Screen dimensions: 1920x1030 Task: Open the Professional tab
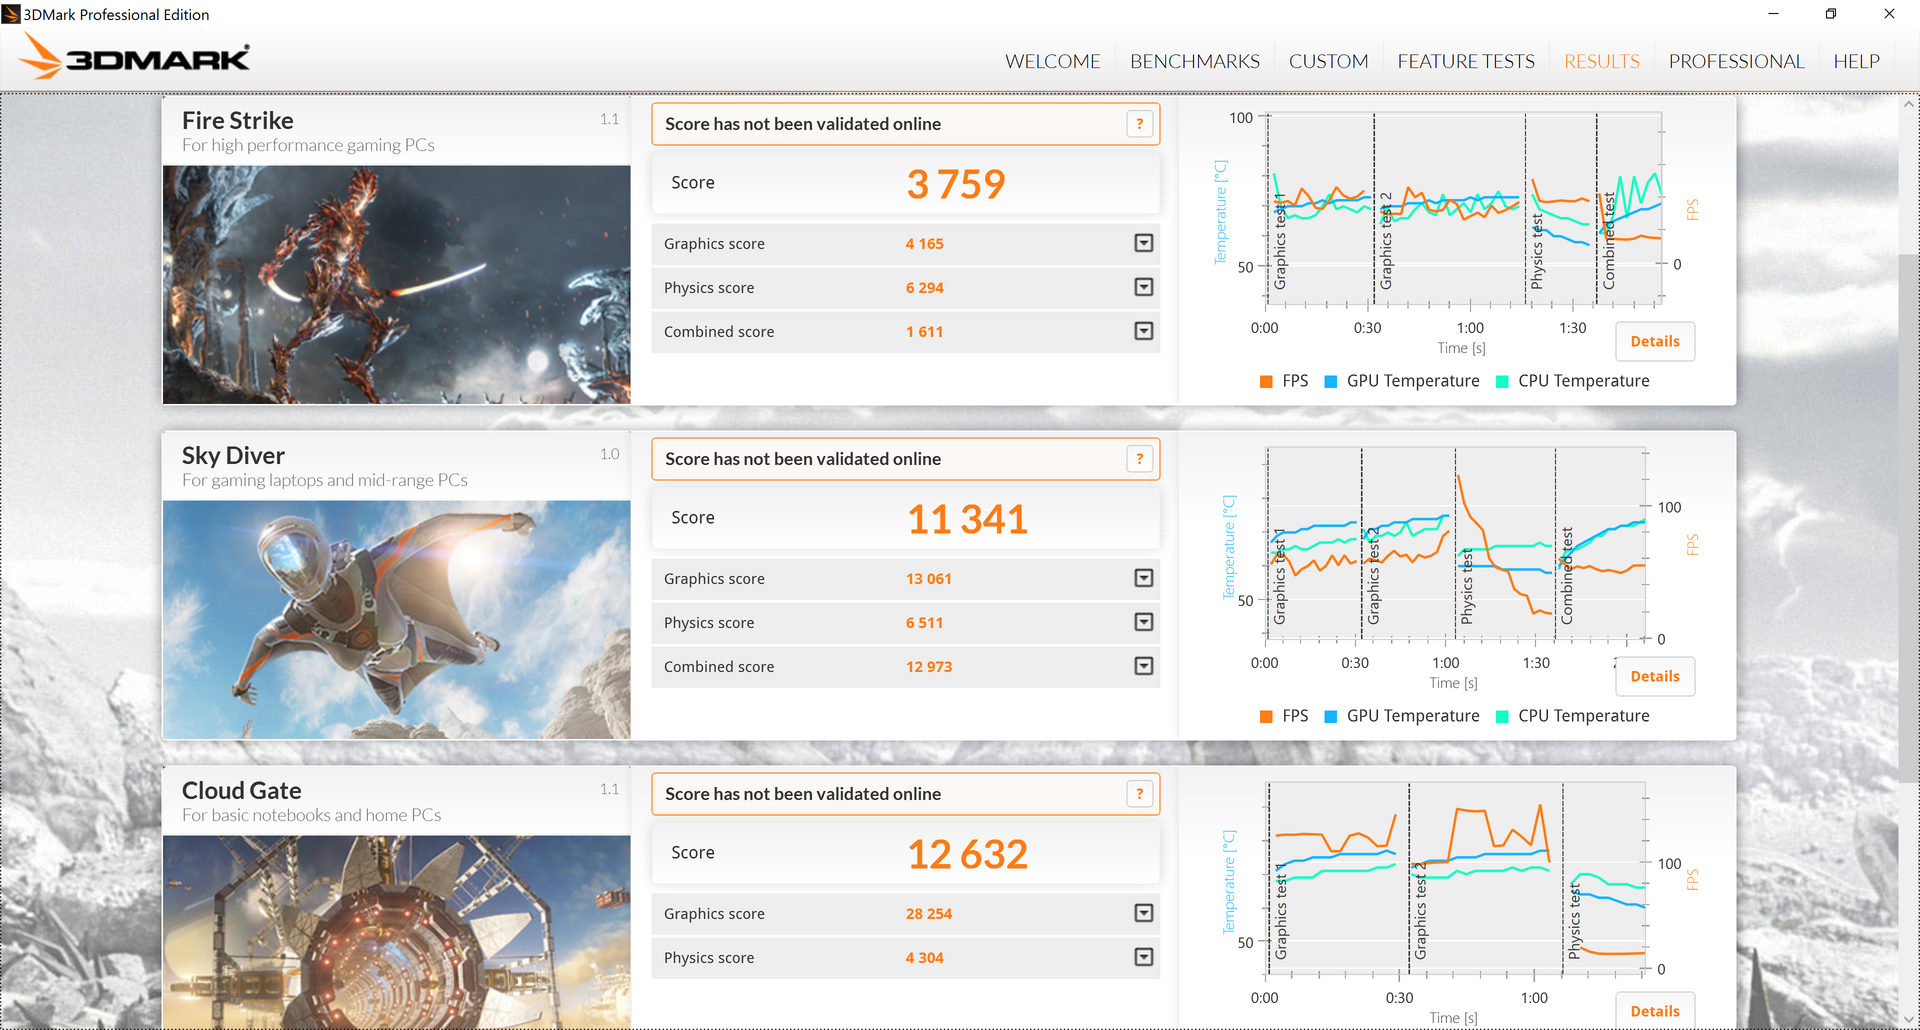click(1736, 62)
